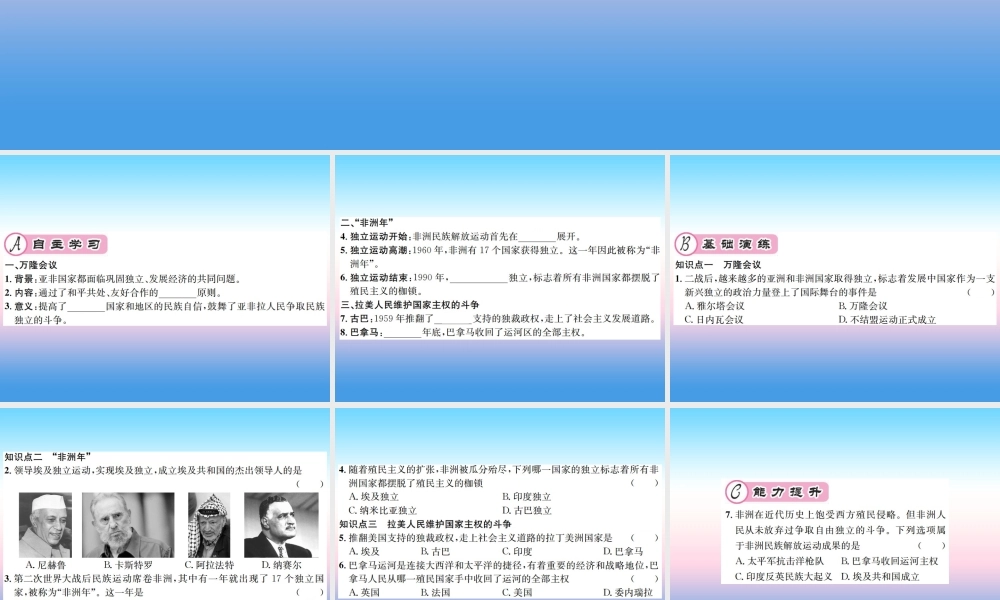Select the heading 一、万隆会议

point(31,265)
